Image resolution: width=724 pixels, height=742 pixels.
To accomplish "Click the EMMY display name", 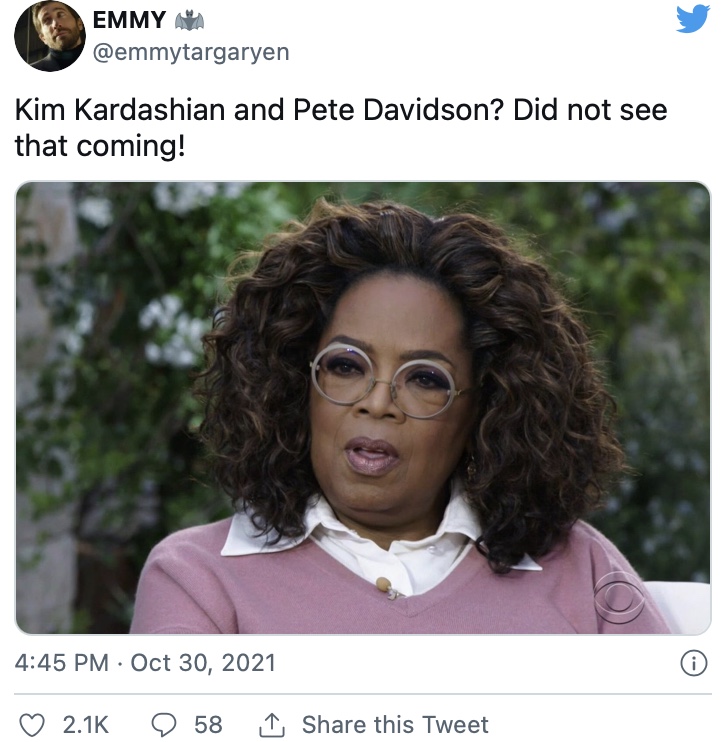I will (x=129, y=20).
